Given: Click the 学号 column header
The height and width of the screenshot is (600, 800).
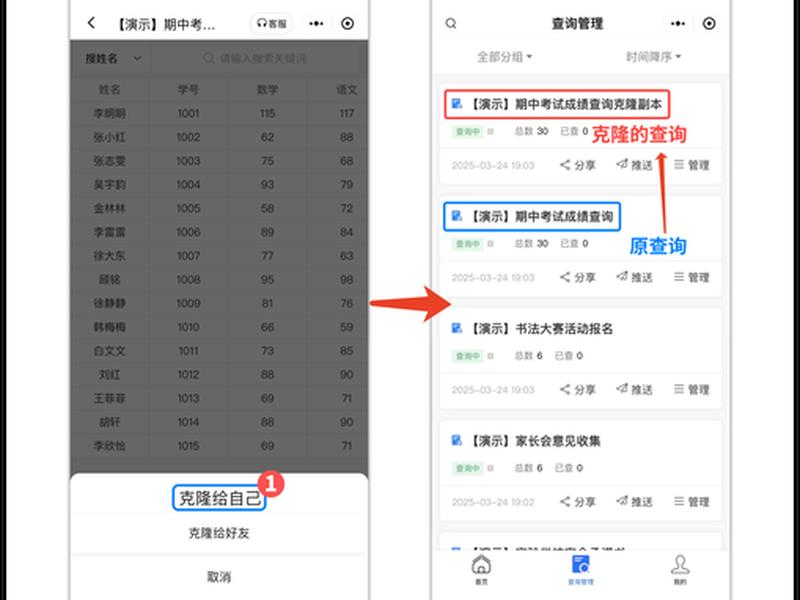Looking at the screenshot, I should [x=188, y=90].
